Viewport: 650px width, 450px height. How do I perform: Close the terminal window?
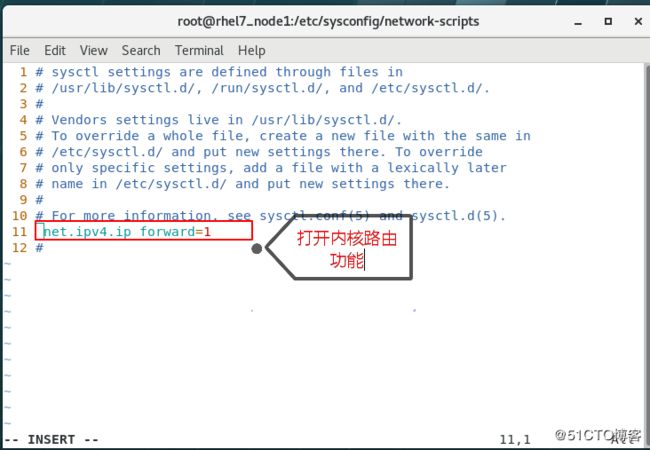pos(638,21)
